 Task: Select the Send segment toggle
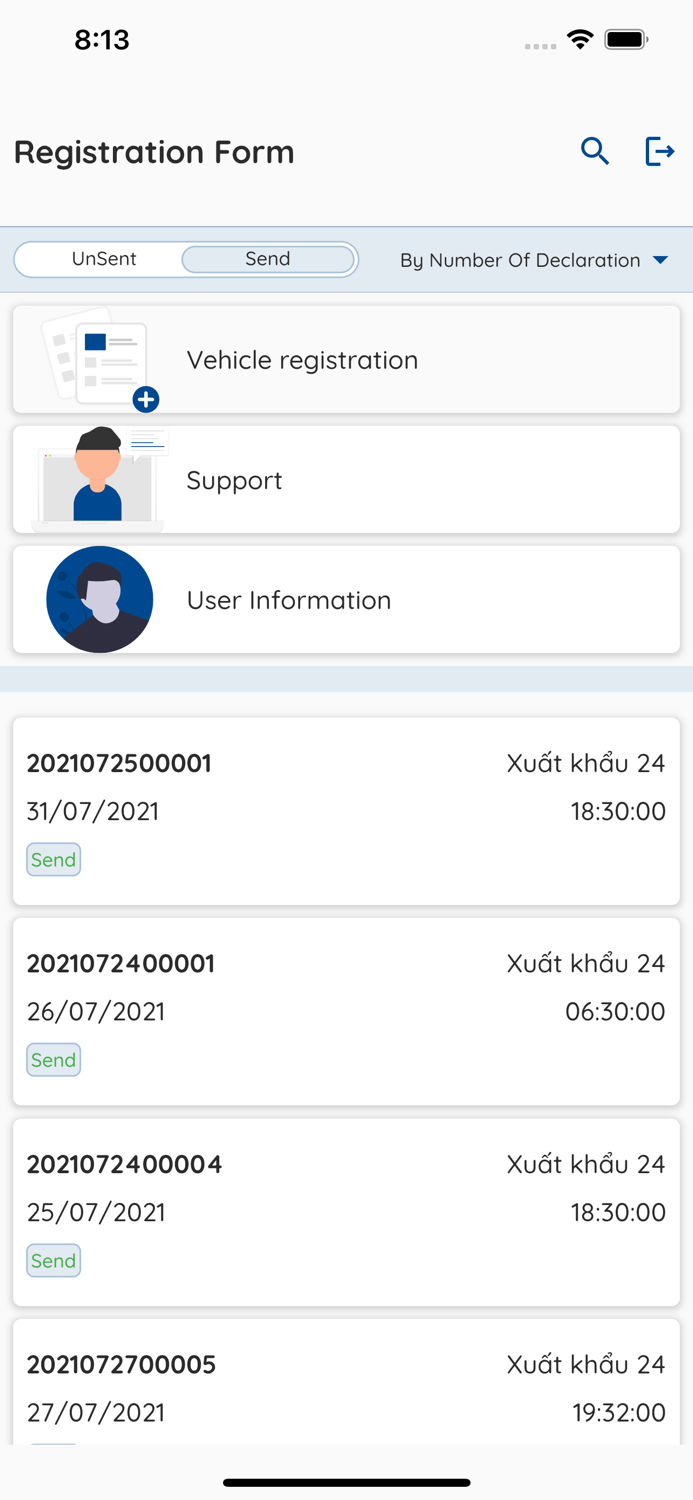(x=267, y=259)
